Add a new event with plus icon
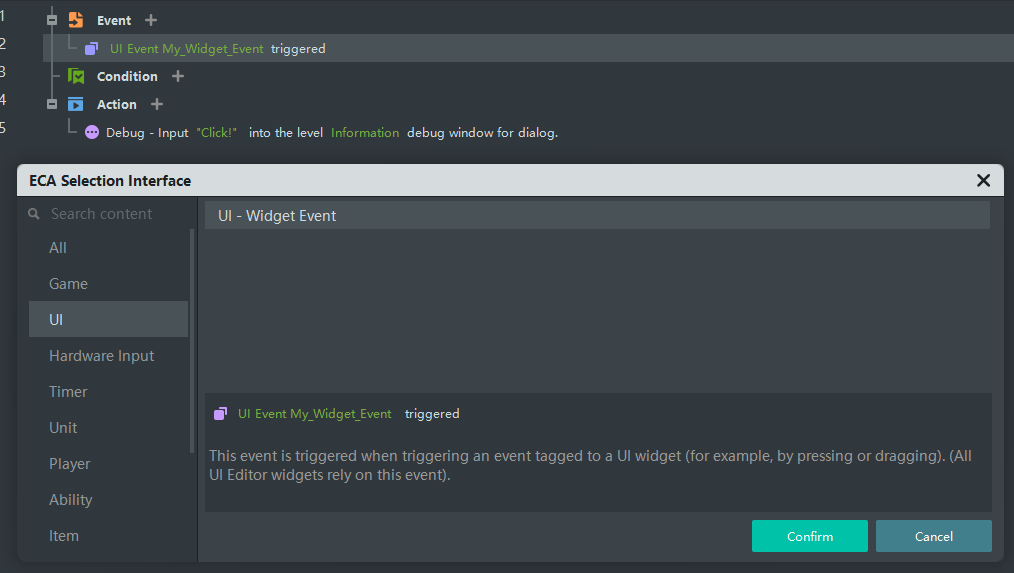This screenshot has height=573, width=1014. (x=151, y=20)
